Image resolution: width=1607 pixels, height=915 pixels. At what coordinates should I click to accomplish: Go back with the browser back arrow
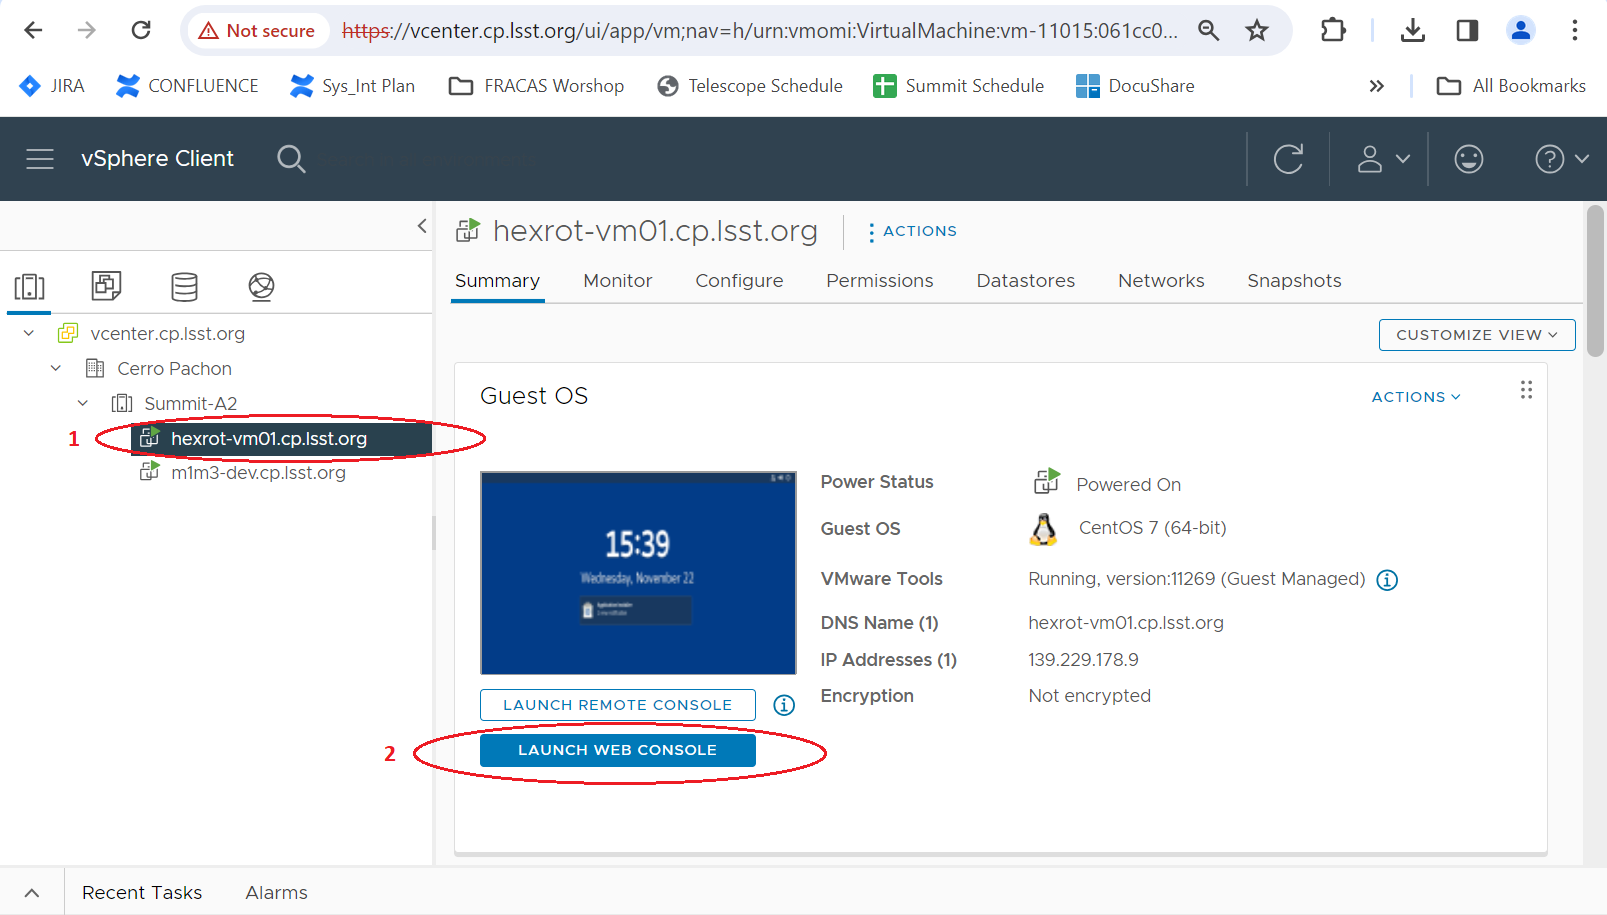click(33, 30)
